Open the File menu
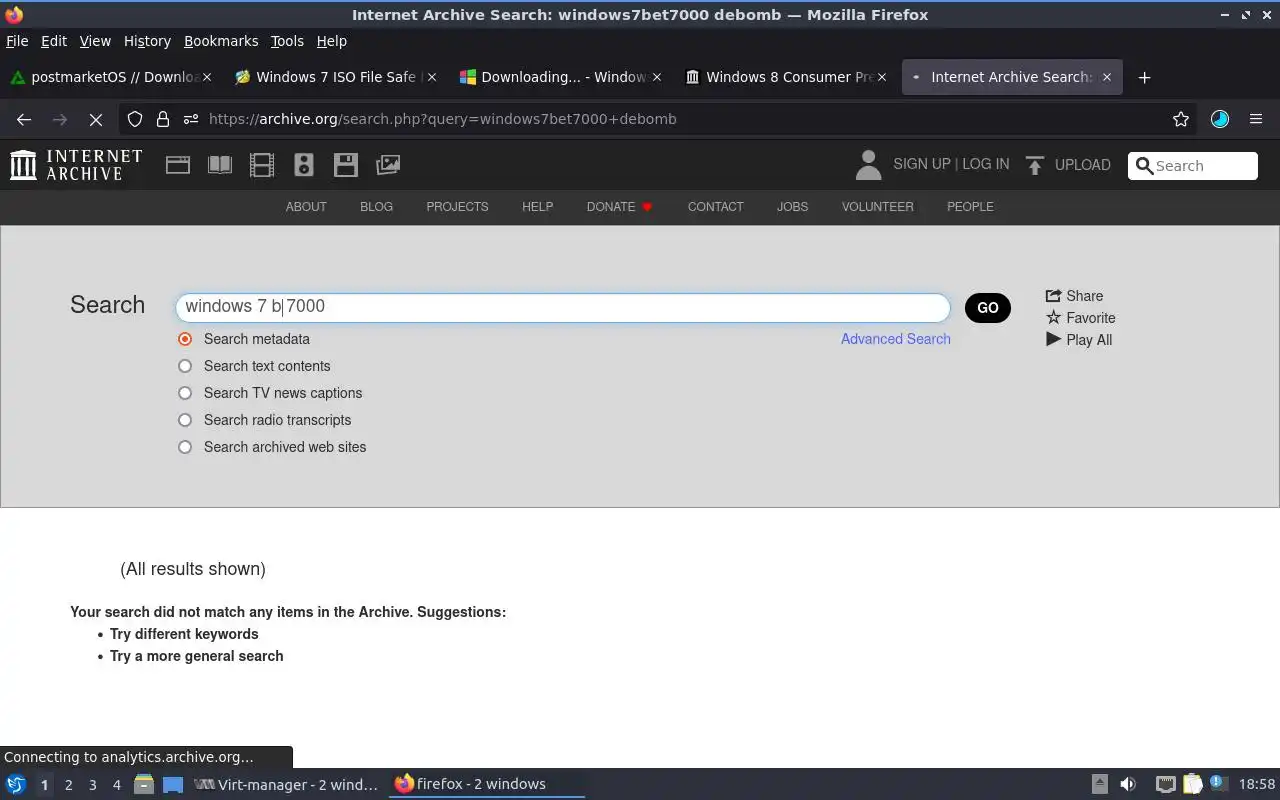The height and width of the screenshot is (800, 1280). (x=17, y=41)
